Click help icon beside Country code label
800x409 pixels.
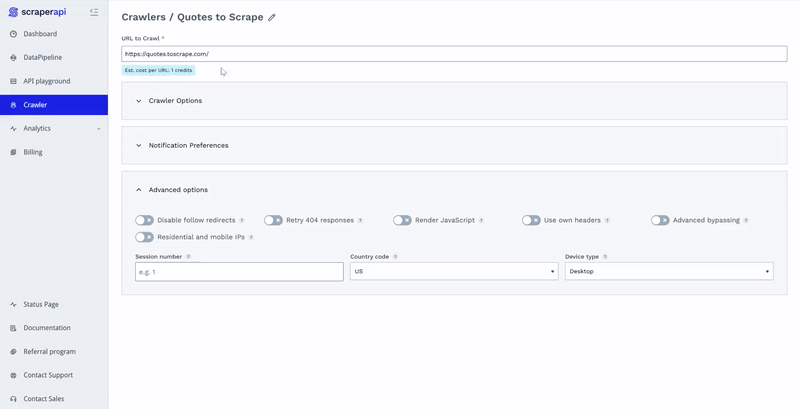[x=395, y=257]
